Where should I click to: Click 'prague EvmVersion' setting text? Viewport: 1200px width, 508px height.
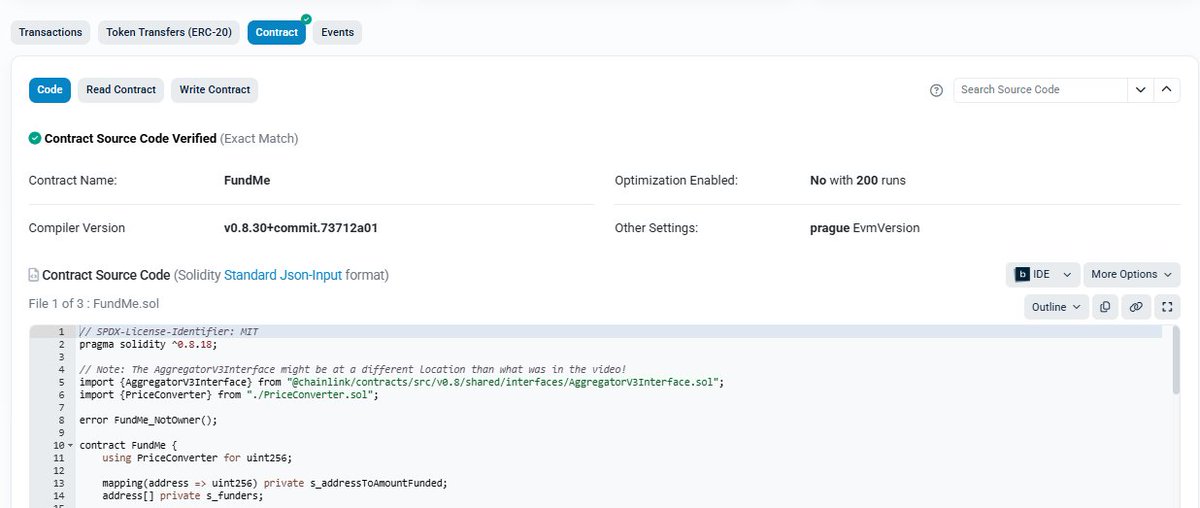click(x=864, y=228)
